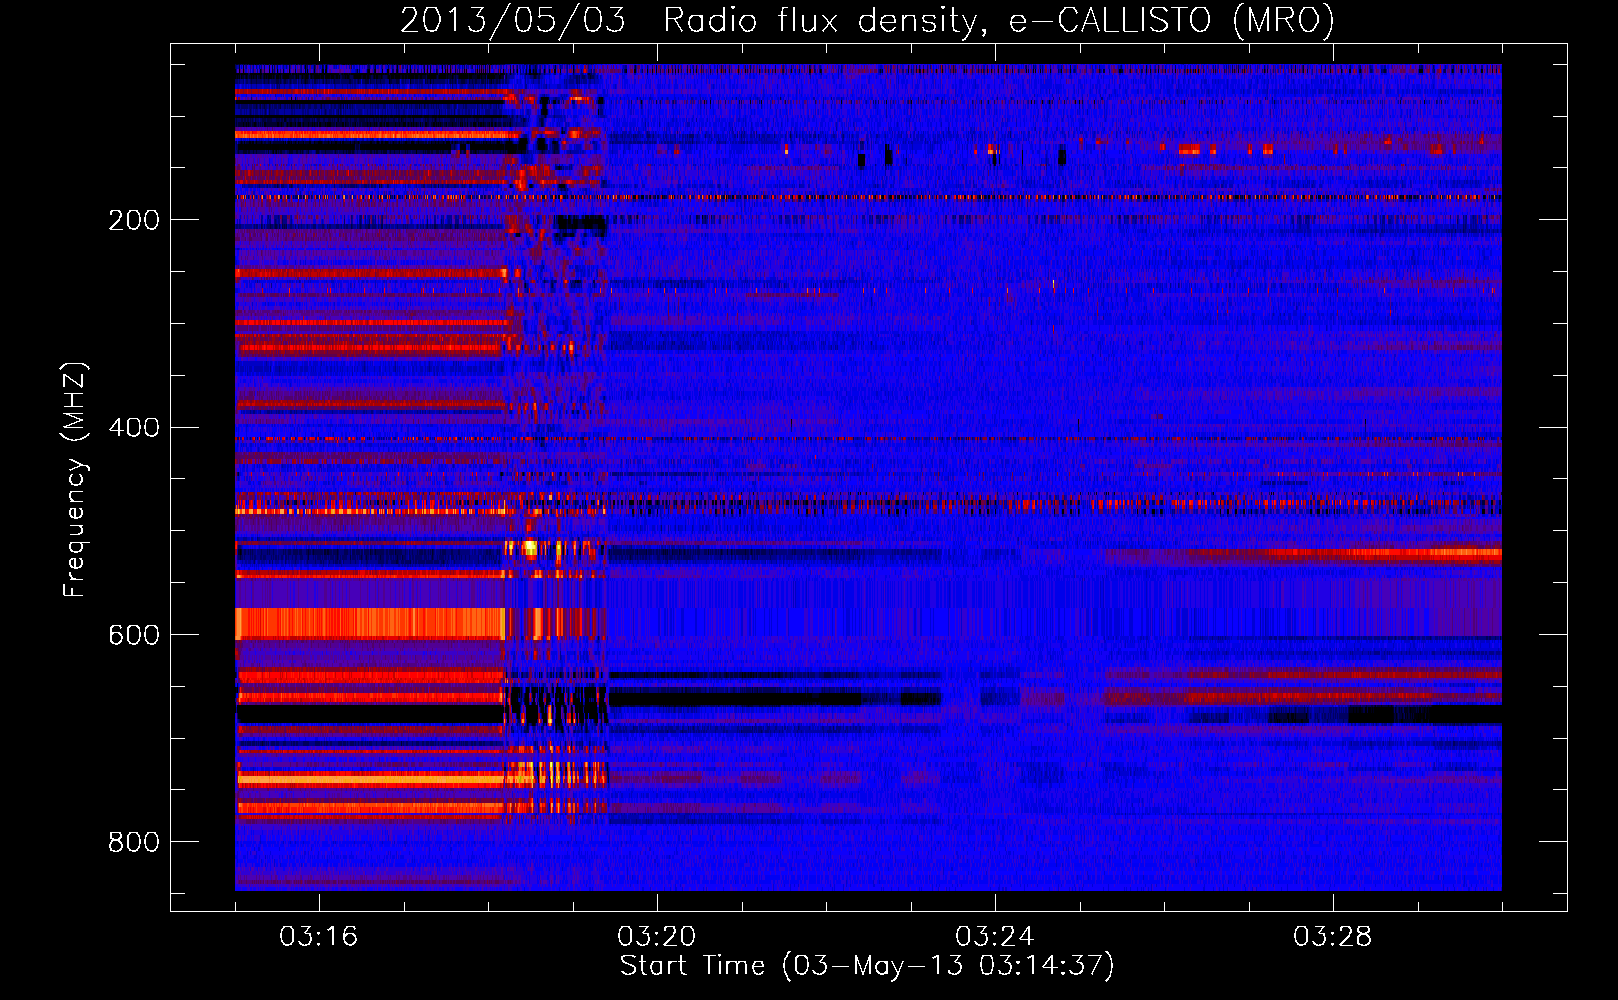Click the plot title "Radio flux density, e-CALLISTO (MRO)"

tap(999, 20)
